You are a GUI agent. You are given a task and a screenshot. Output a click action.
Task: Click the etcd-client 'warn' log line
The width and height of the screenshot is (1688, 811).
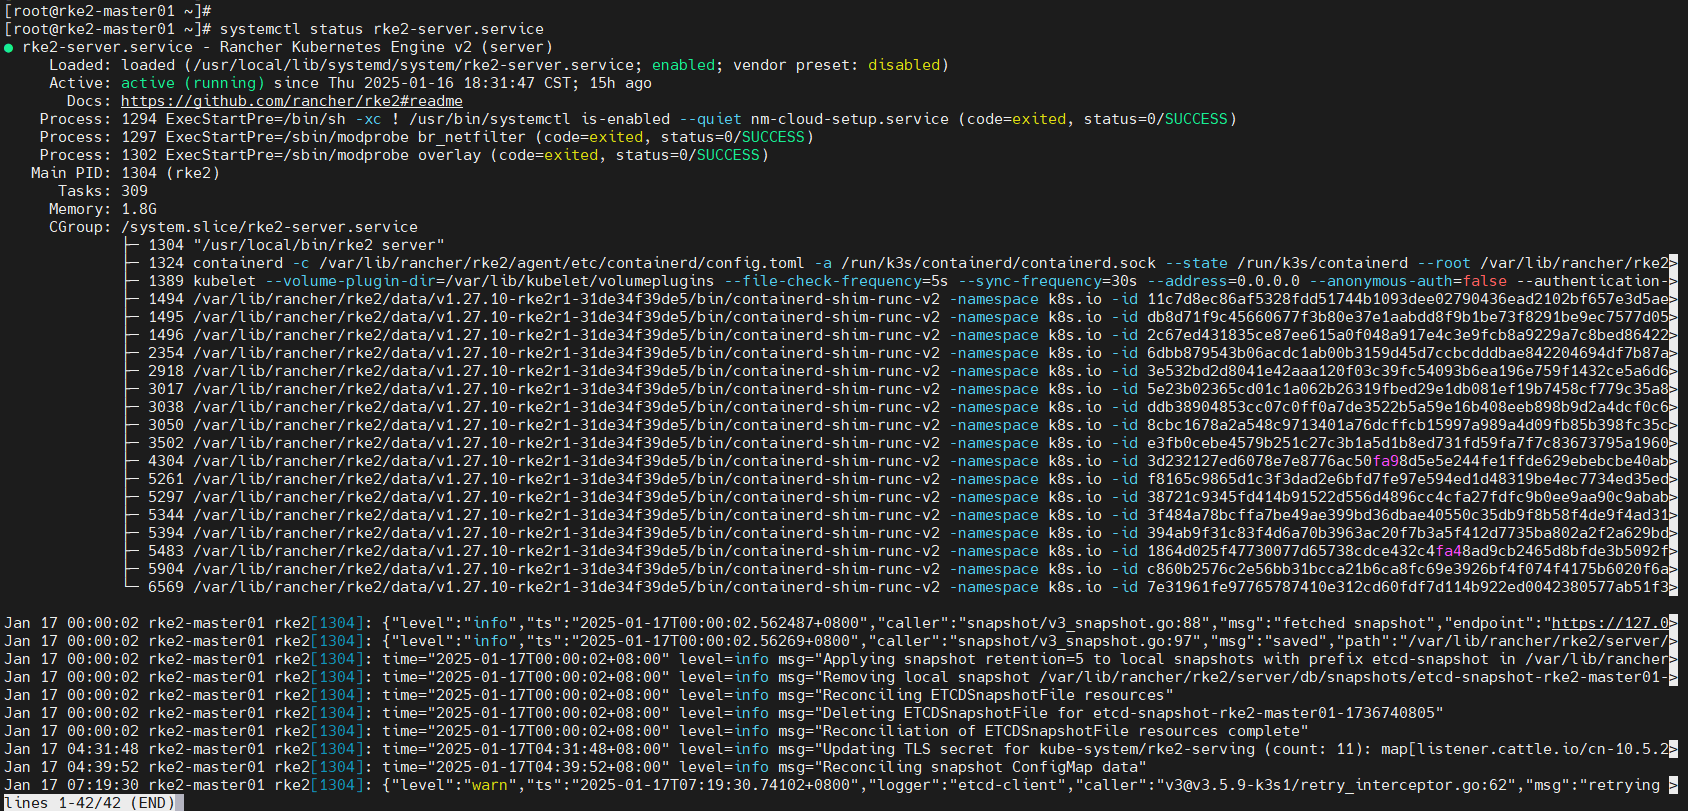(x=840, y=785)
